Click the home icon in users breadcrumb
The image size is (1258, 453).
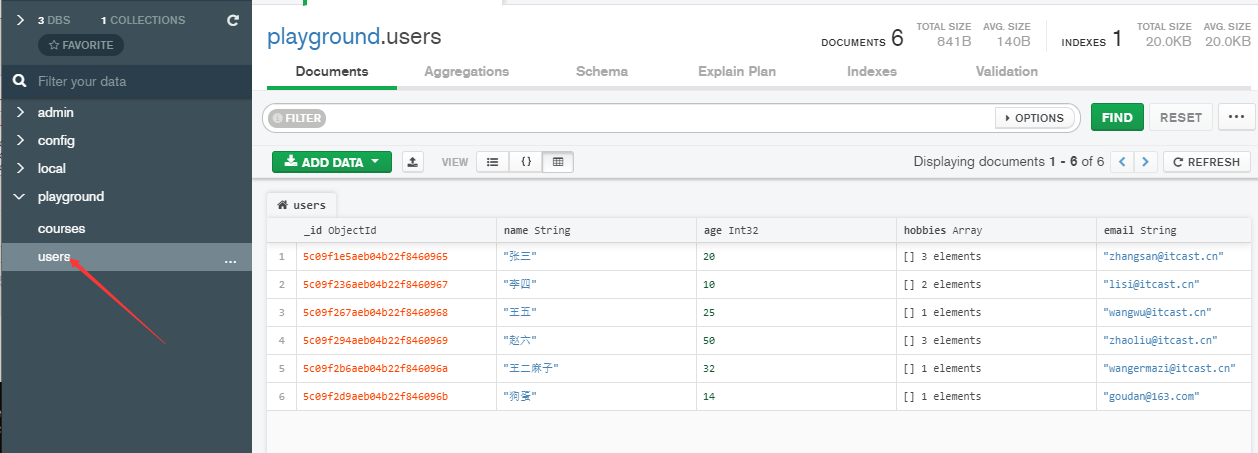point(283,205)
